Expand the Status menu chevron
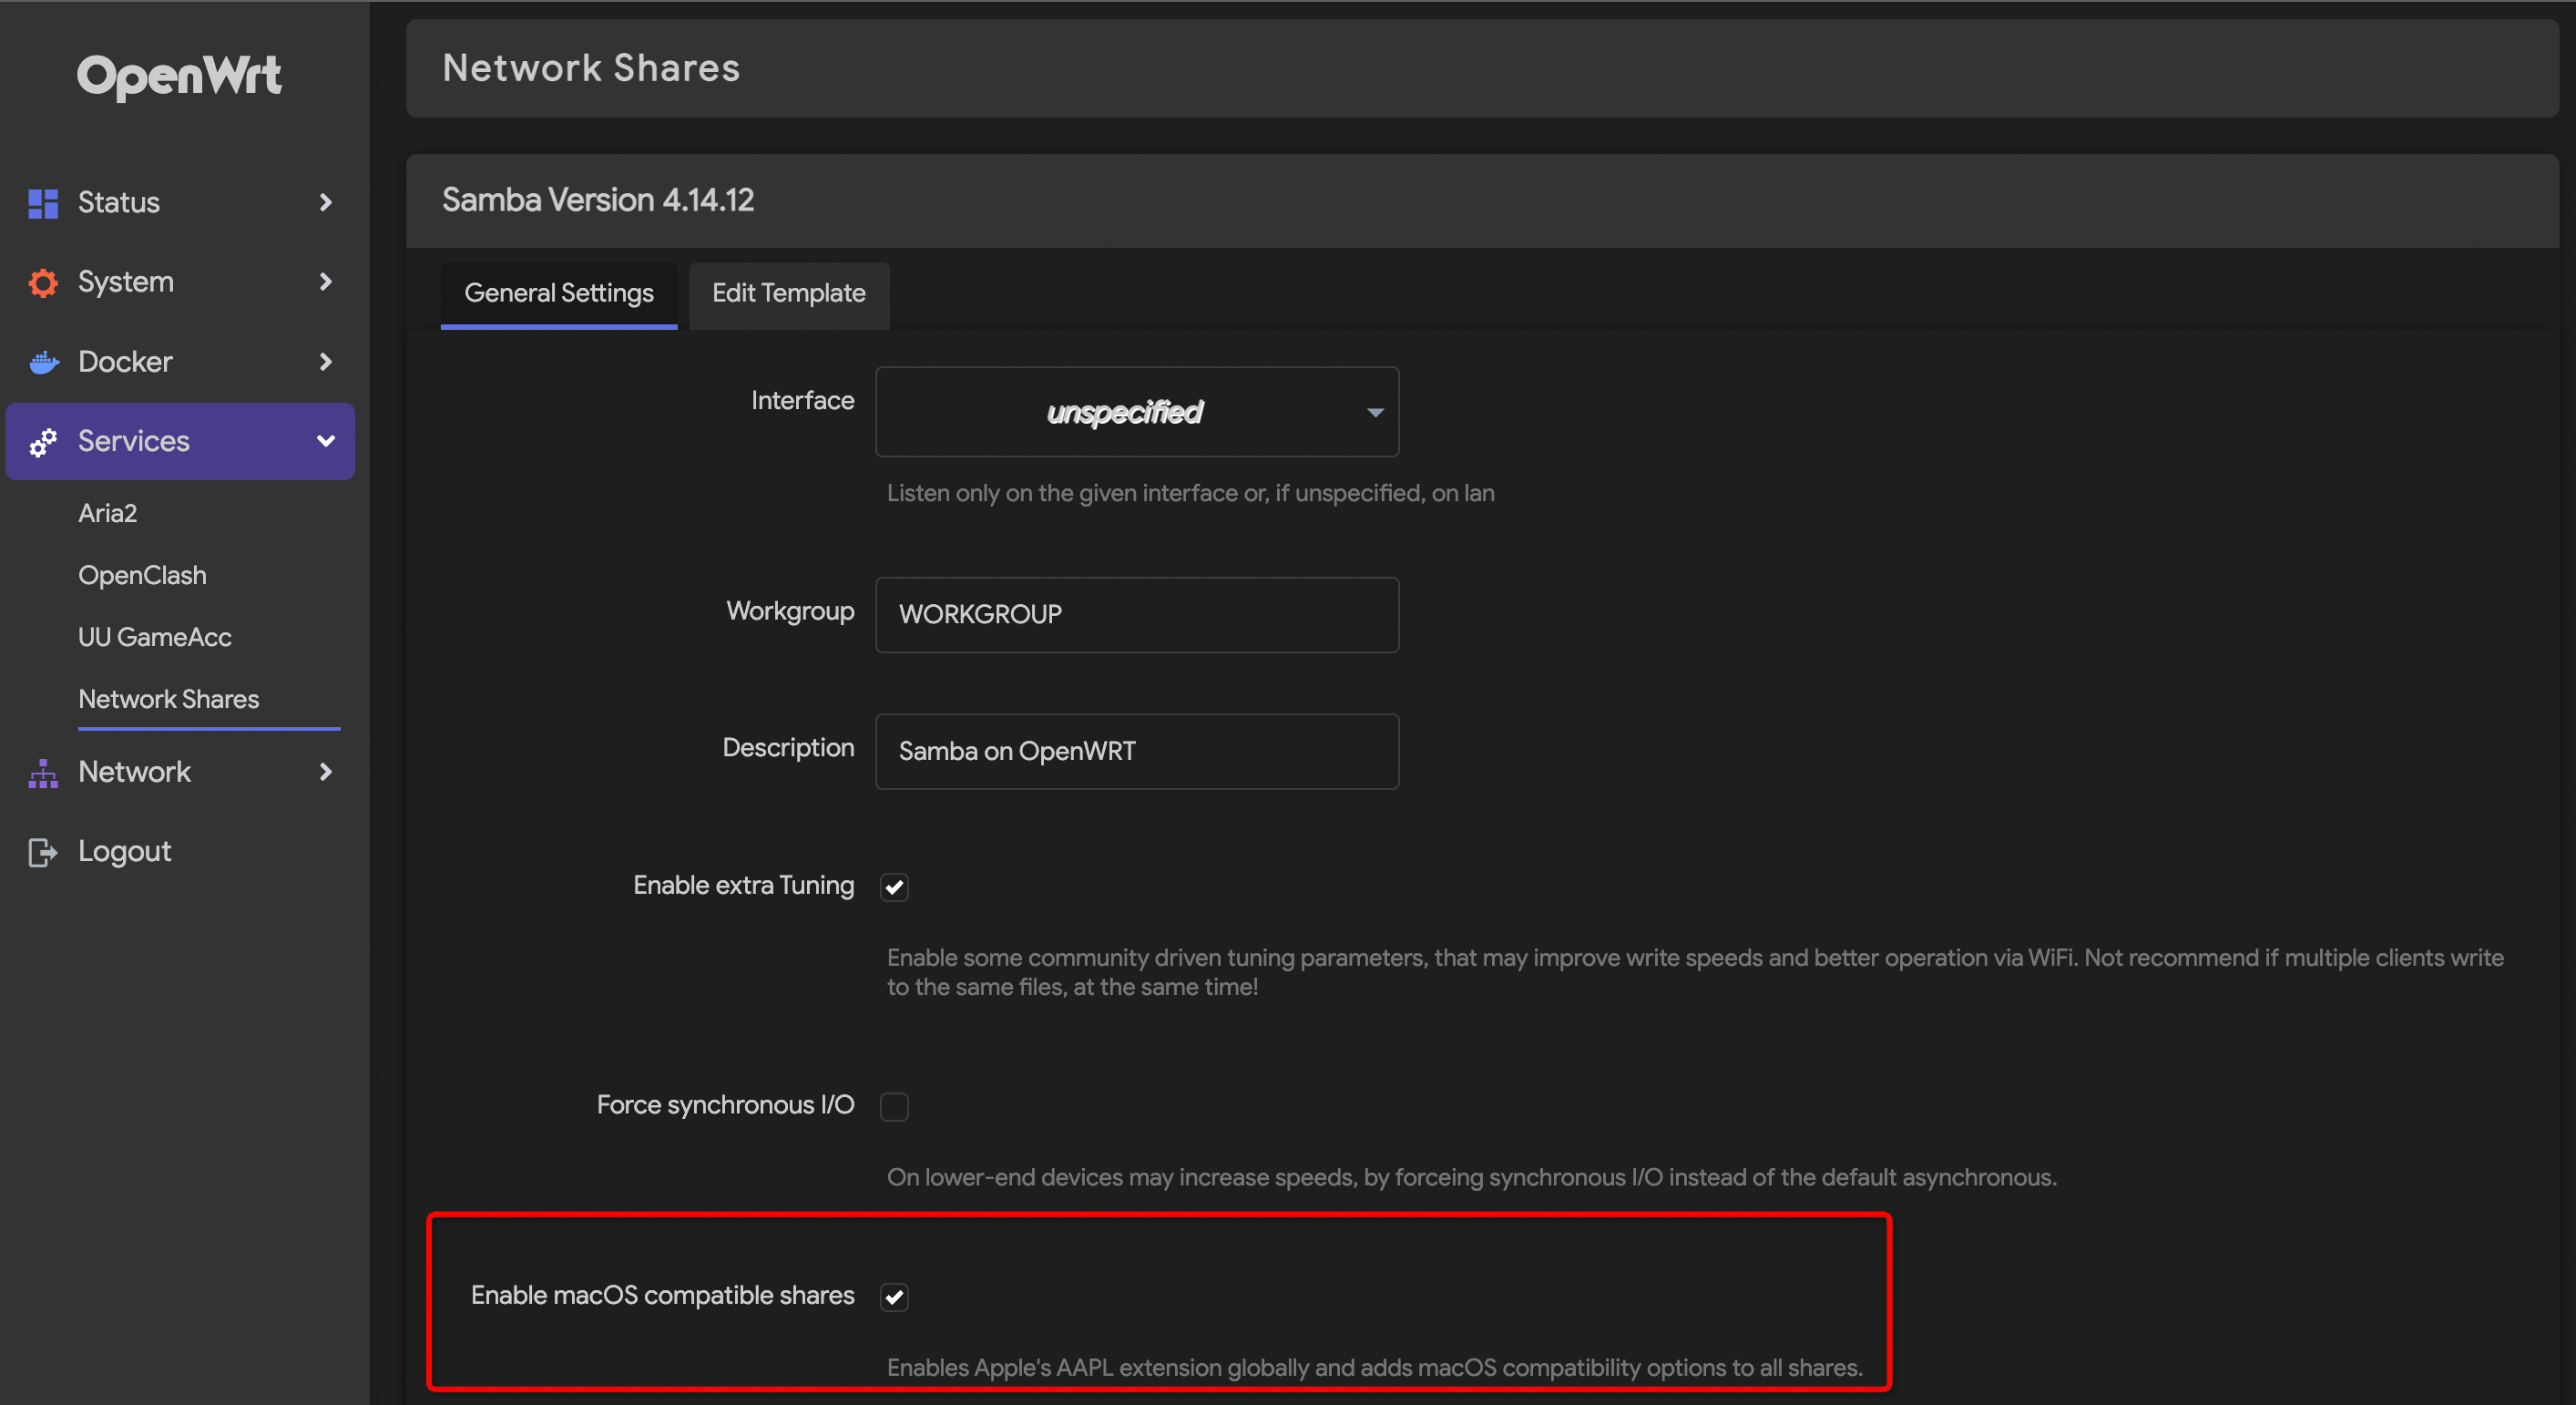This screenshot has height=1405, width=2576. (325, 203)
